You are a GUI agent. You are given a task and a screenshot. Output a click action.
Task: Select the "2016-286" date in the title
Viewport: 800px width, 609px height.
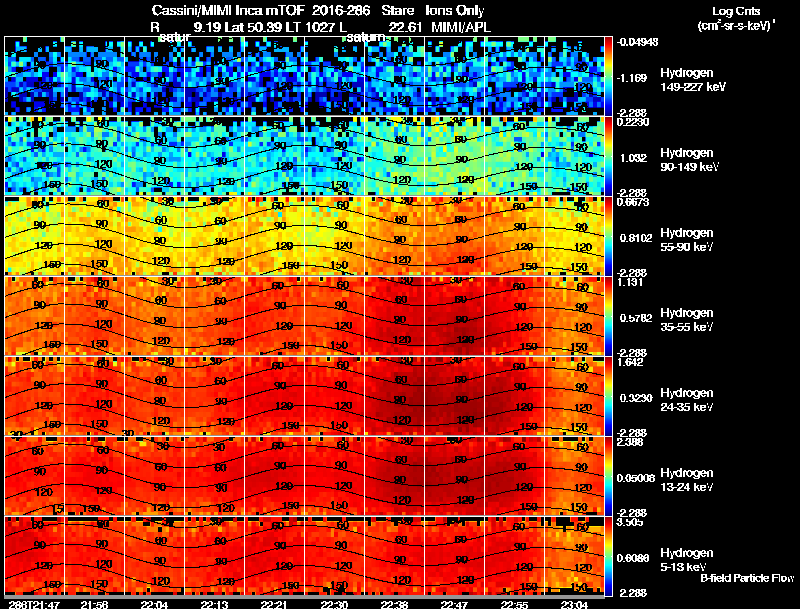341,11
